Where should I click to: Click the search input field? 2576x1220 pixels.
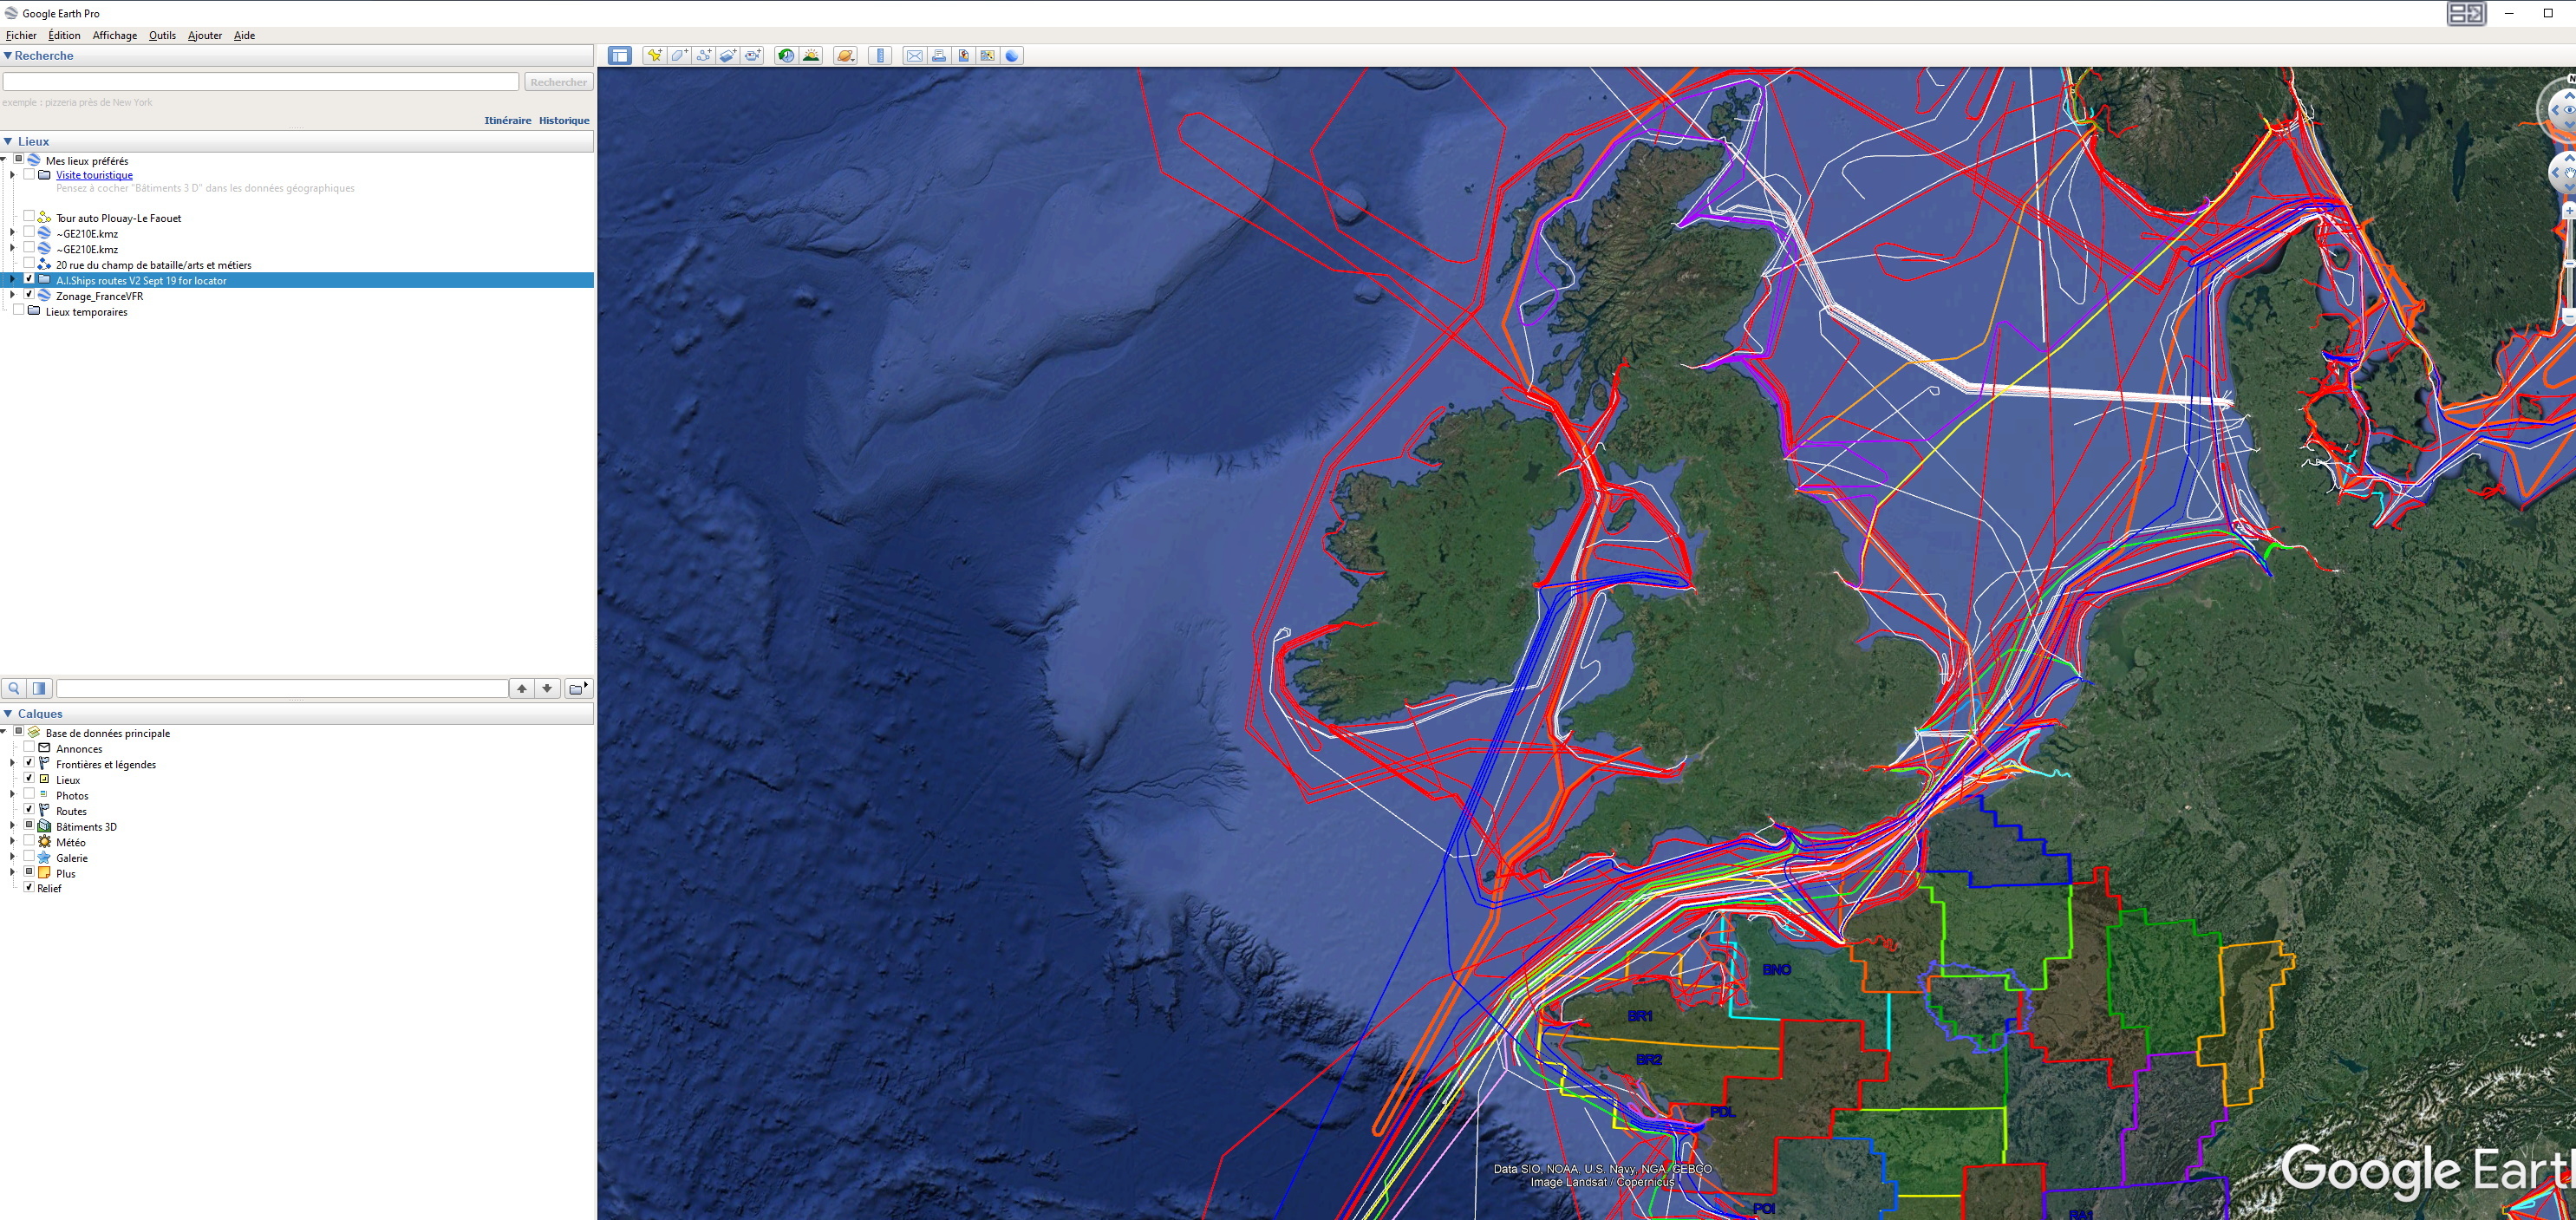point(261,81)
